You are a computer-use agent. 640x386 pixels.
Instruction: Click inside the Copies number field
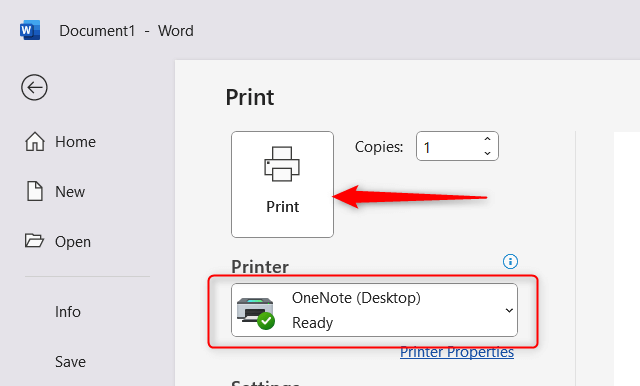click(x=449, y=146)
